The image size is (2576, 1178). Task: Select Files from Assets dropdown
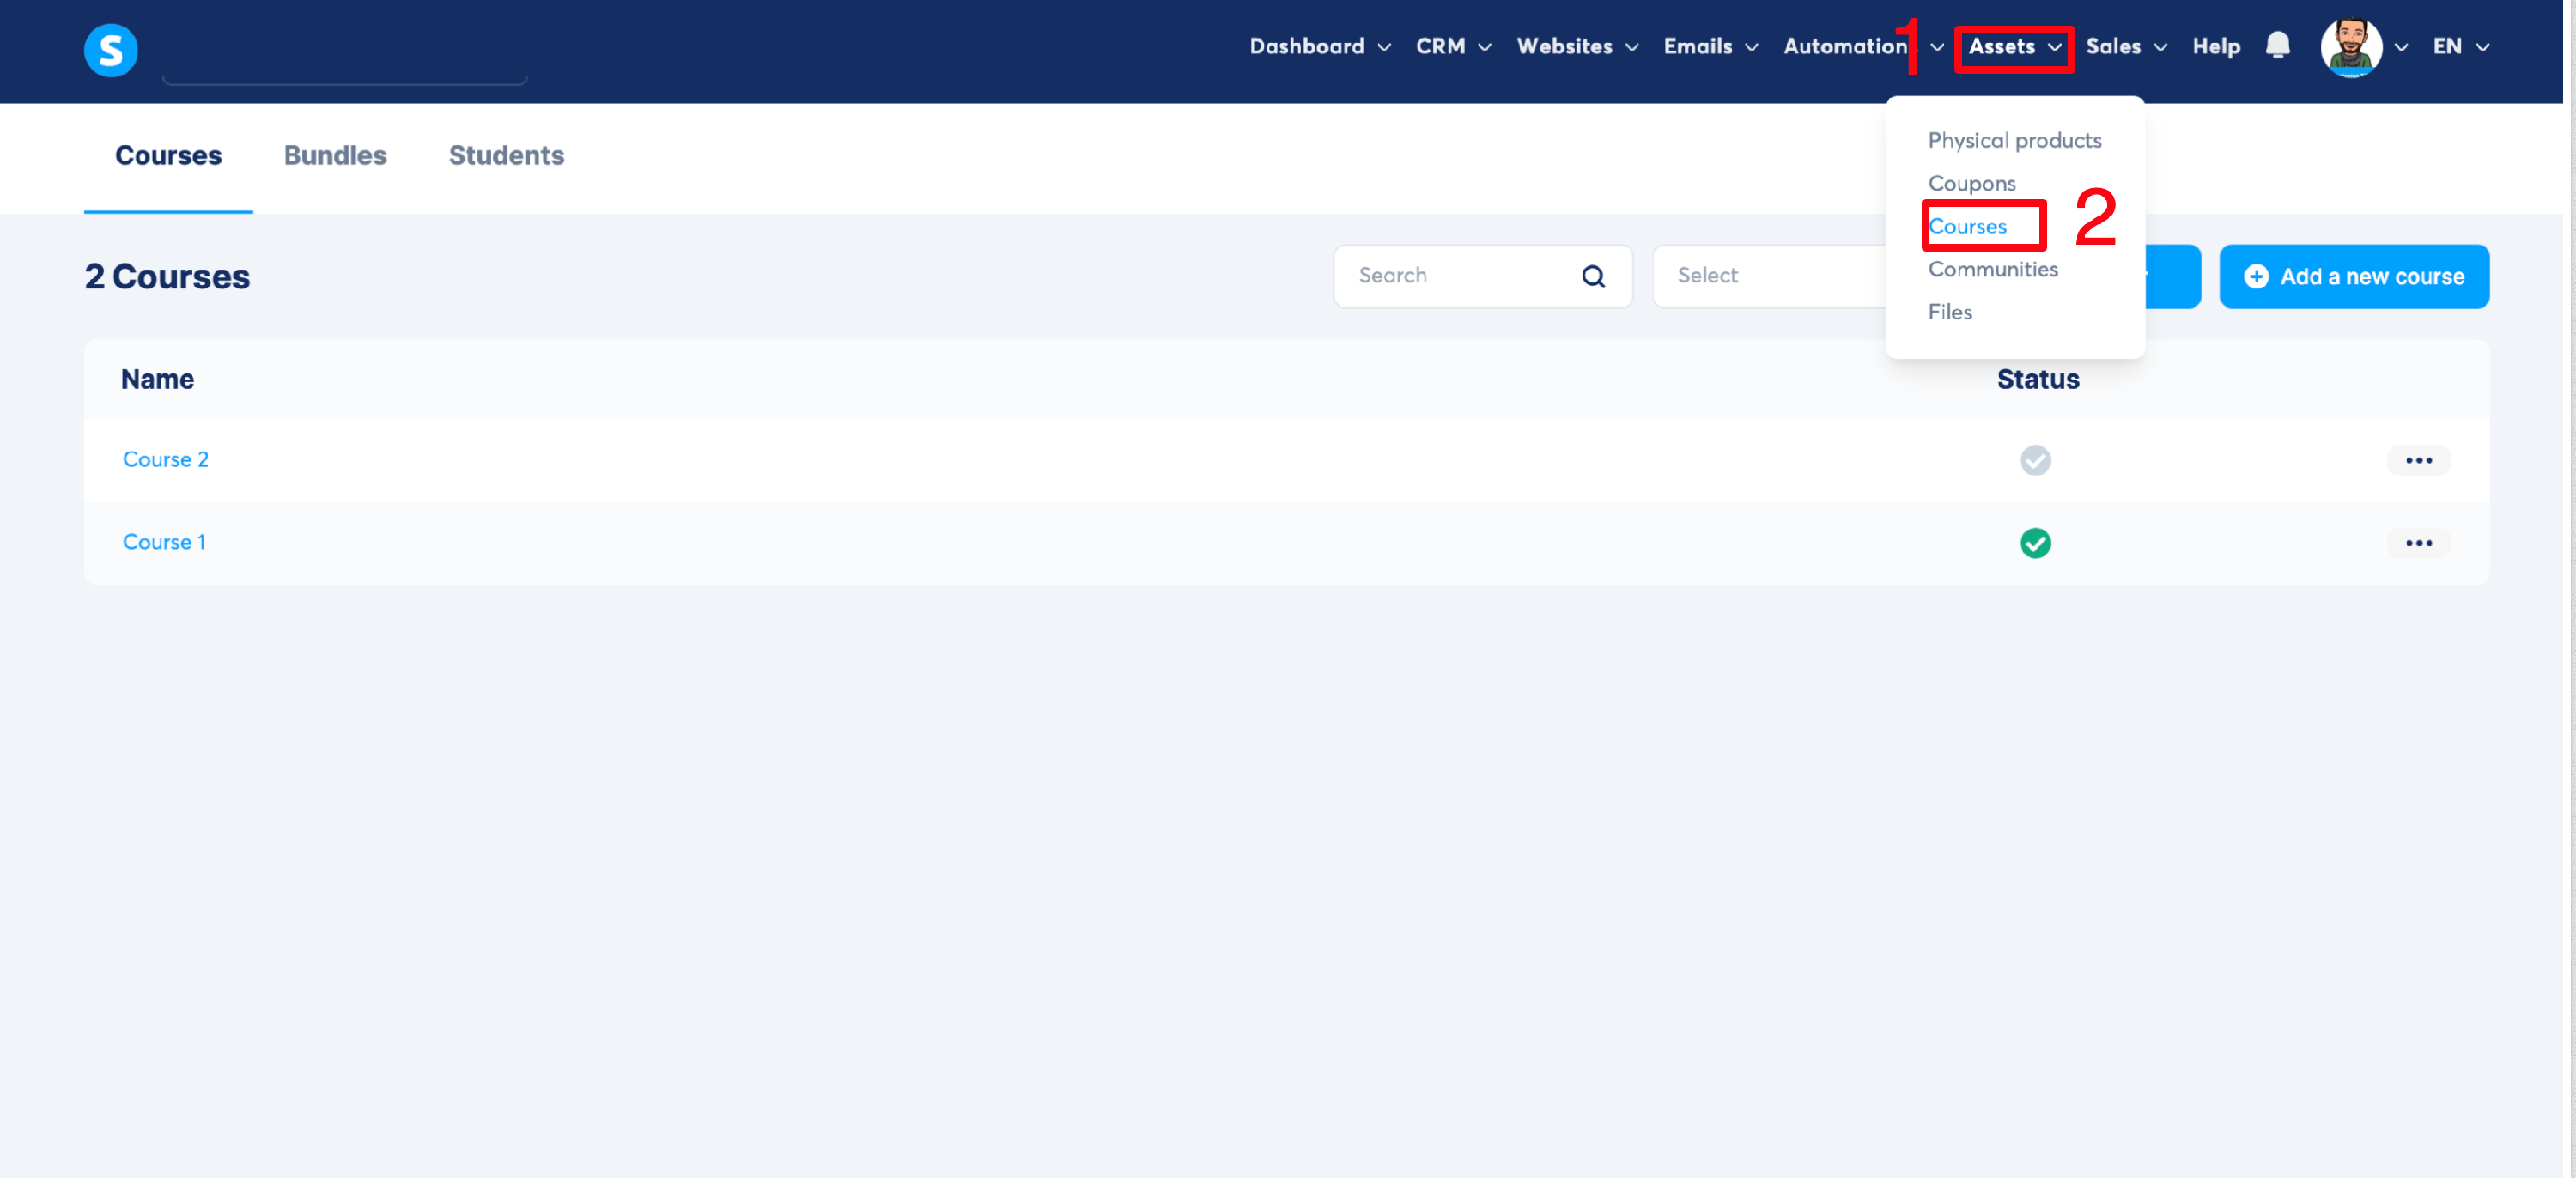pos(1949,312)
